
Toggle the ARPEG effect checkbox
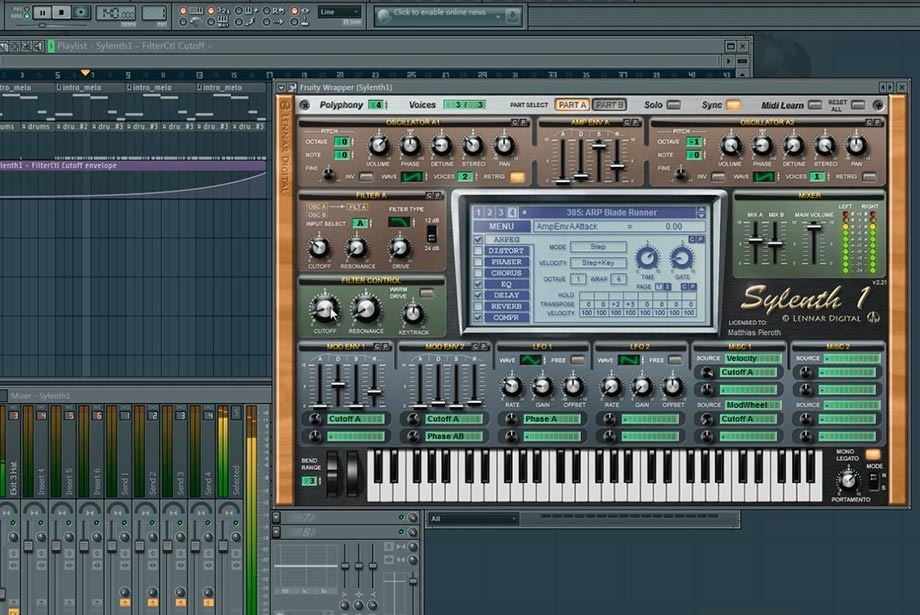point(478,239)
